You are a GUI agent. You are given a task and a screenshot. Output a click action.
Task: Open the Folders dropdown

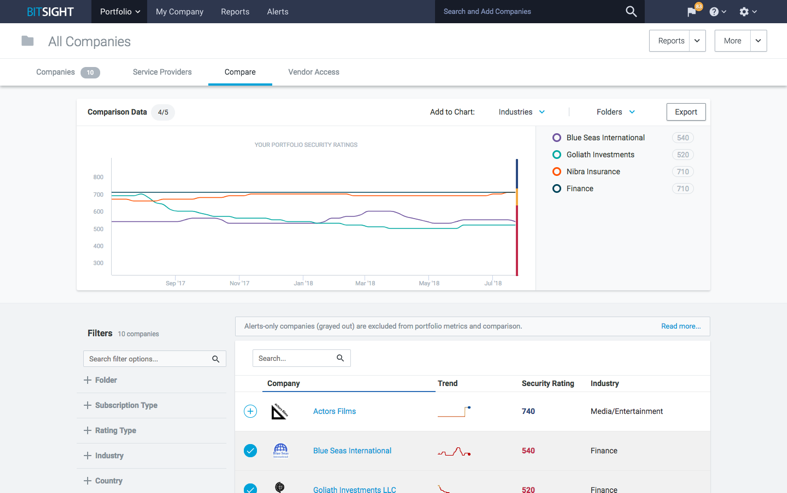pos(615,112)
